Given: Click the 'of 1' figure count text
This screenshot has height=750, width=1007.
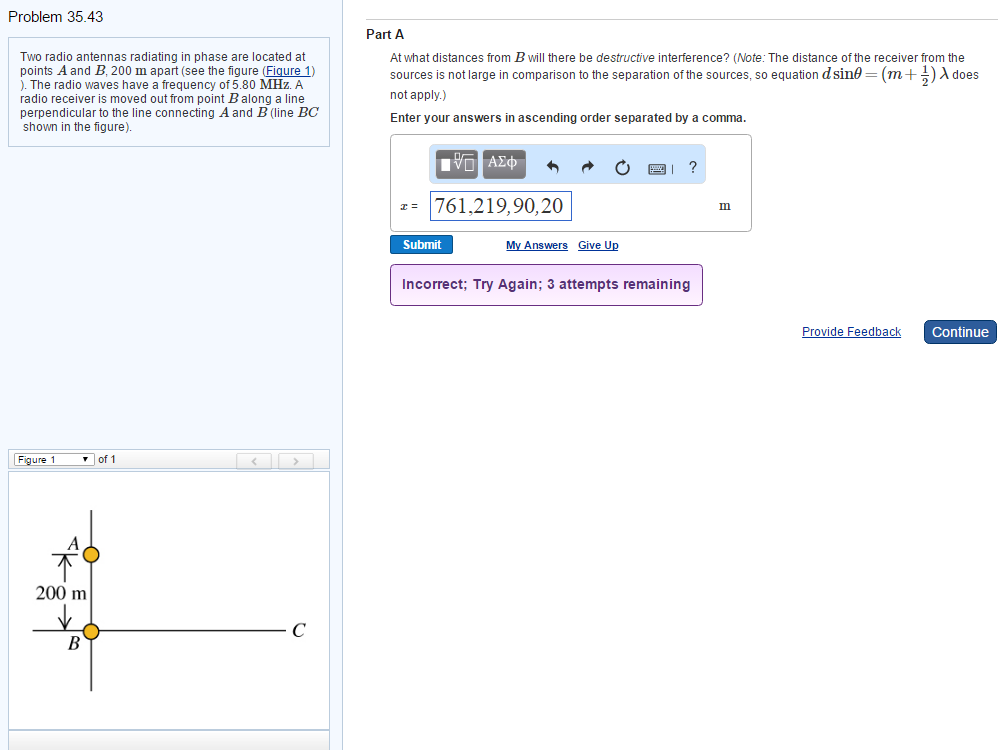Looking at the screenshot, I should pyautogui.click(x=107, y=460).
